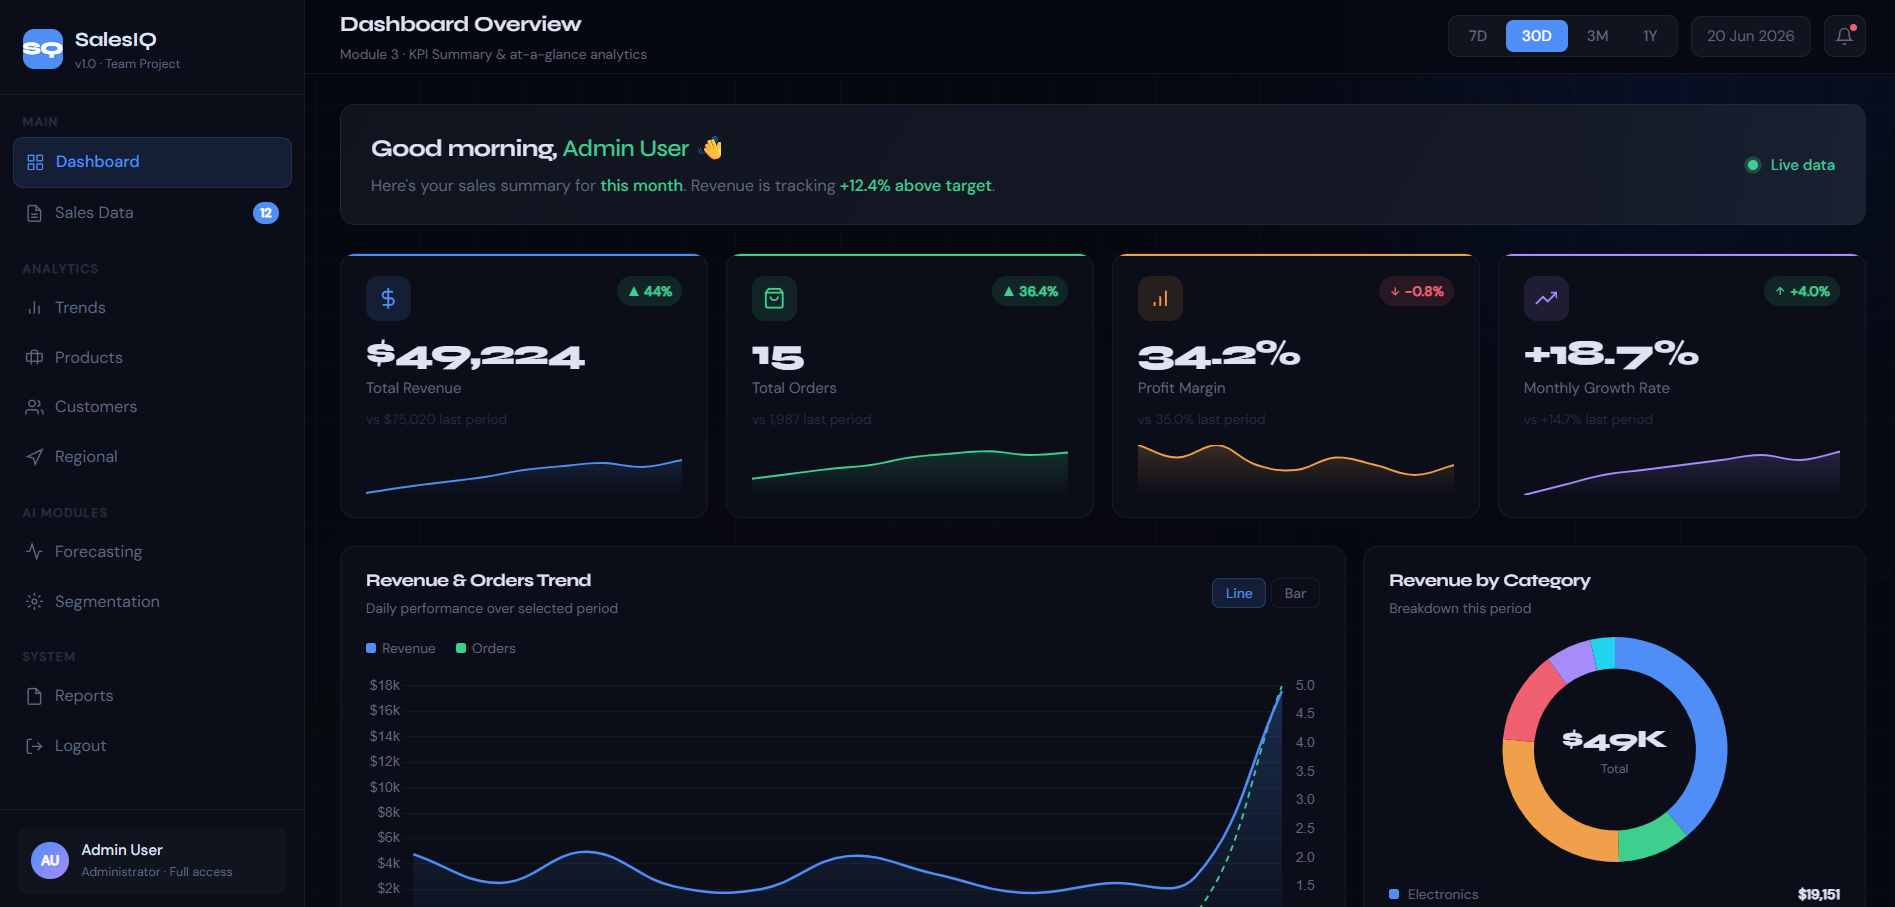The image size is (1895, 907).
Task: Click the Profit Margin sparkline chart
Action: (x=1296, y=468)
